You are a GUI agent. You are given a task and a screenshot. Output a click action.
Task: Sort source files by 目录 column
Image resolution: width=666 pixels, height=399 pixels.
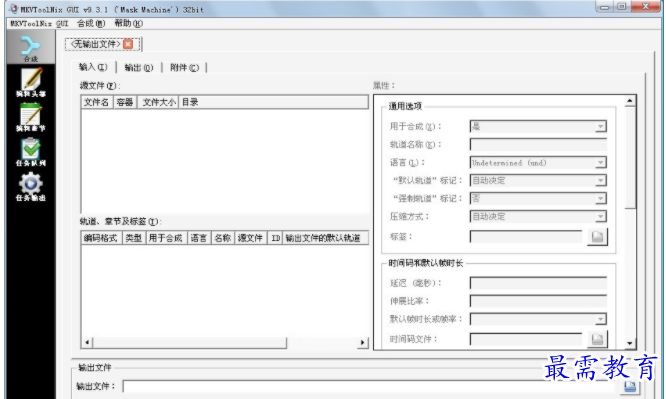click(273, 102)
